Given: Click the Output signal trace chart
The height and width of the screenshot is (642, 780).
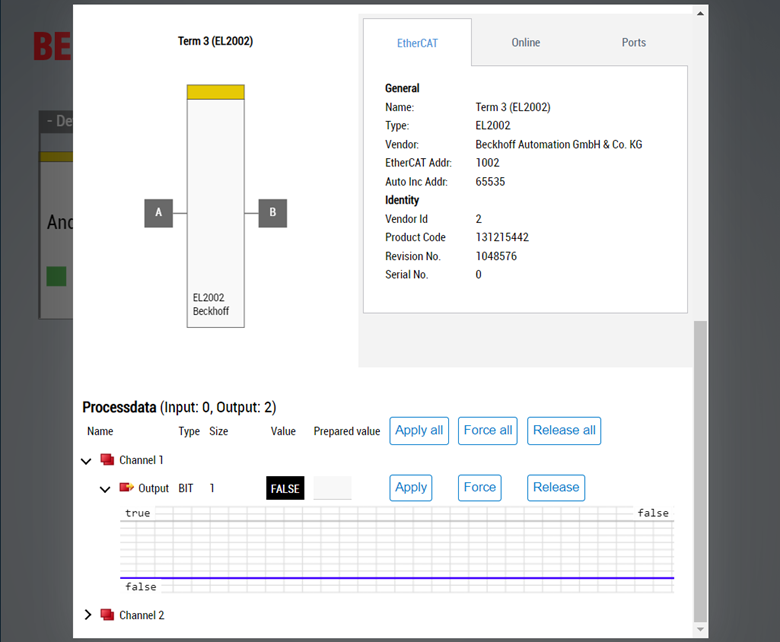Looking at the screenshot, I should coord(397,550).
